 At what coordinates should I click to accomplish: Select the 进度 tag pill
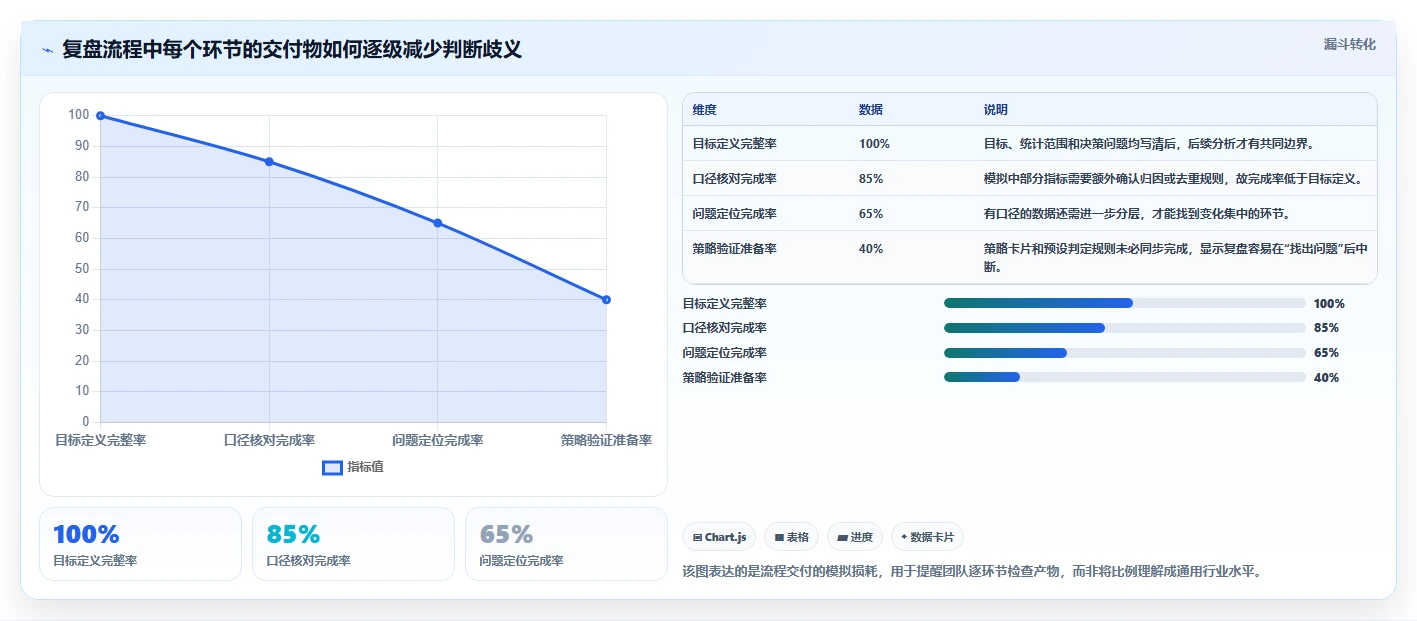click(855, 537)
